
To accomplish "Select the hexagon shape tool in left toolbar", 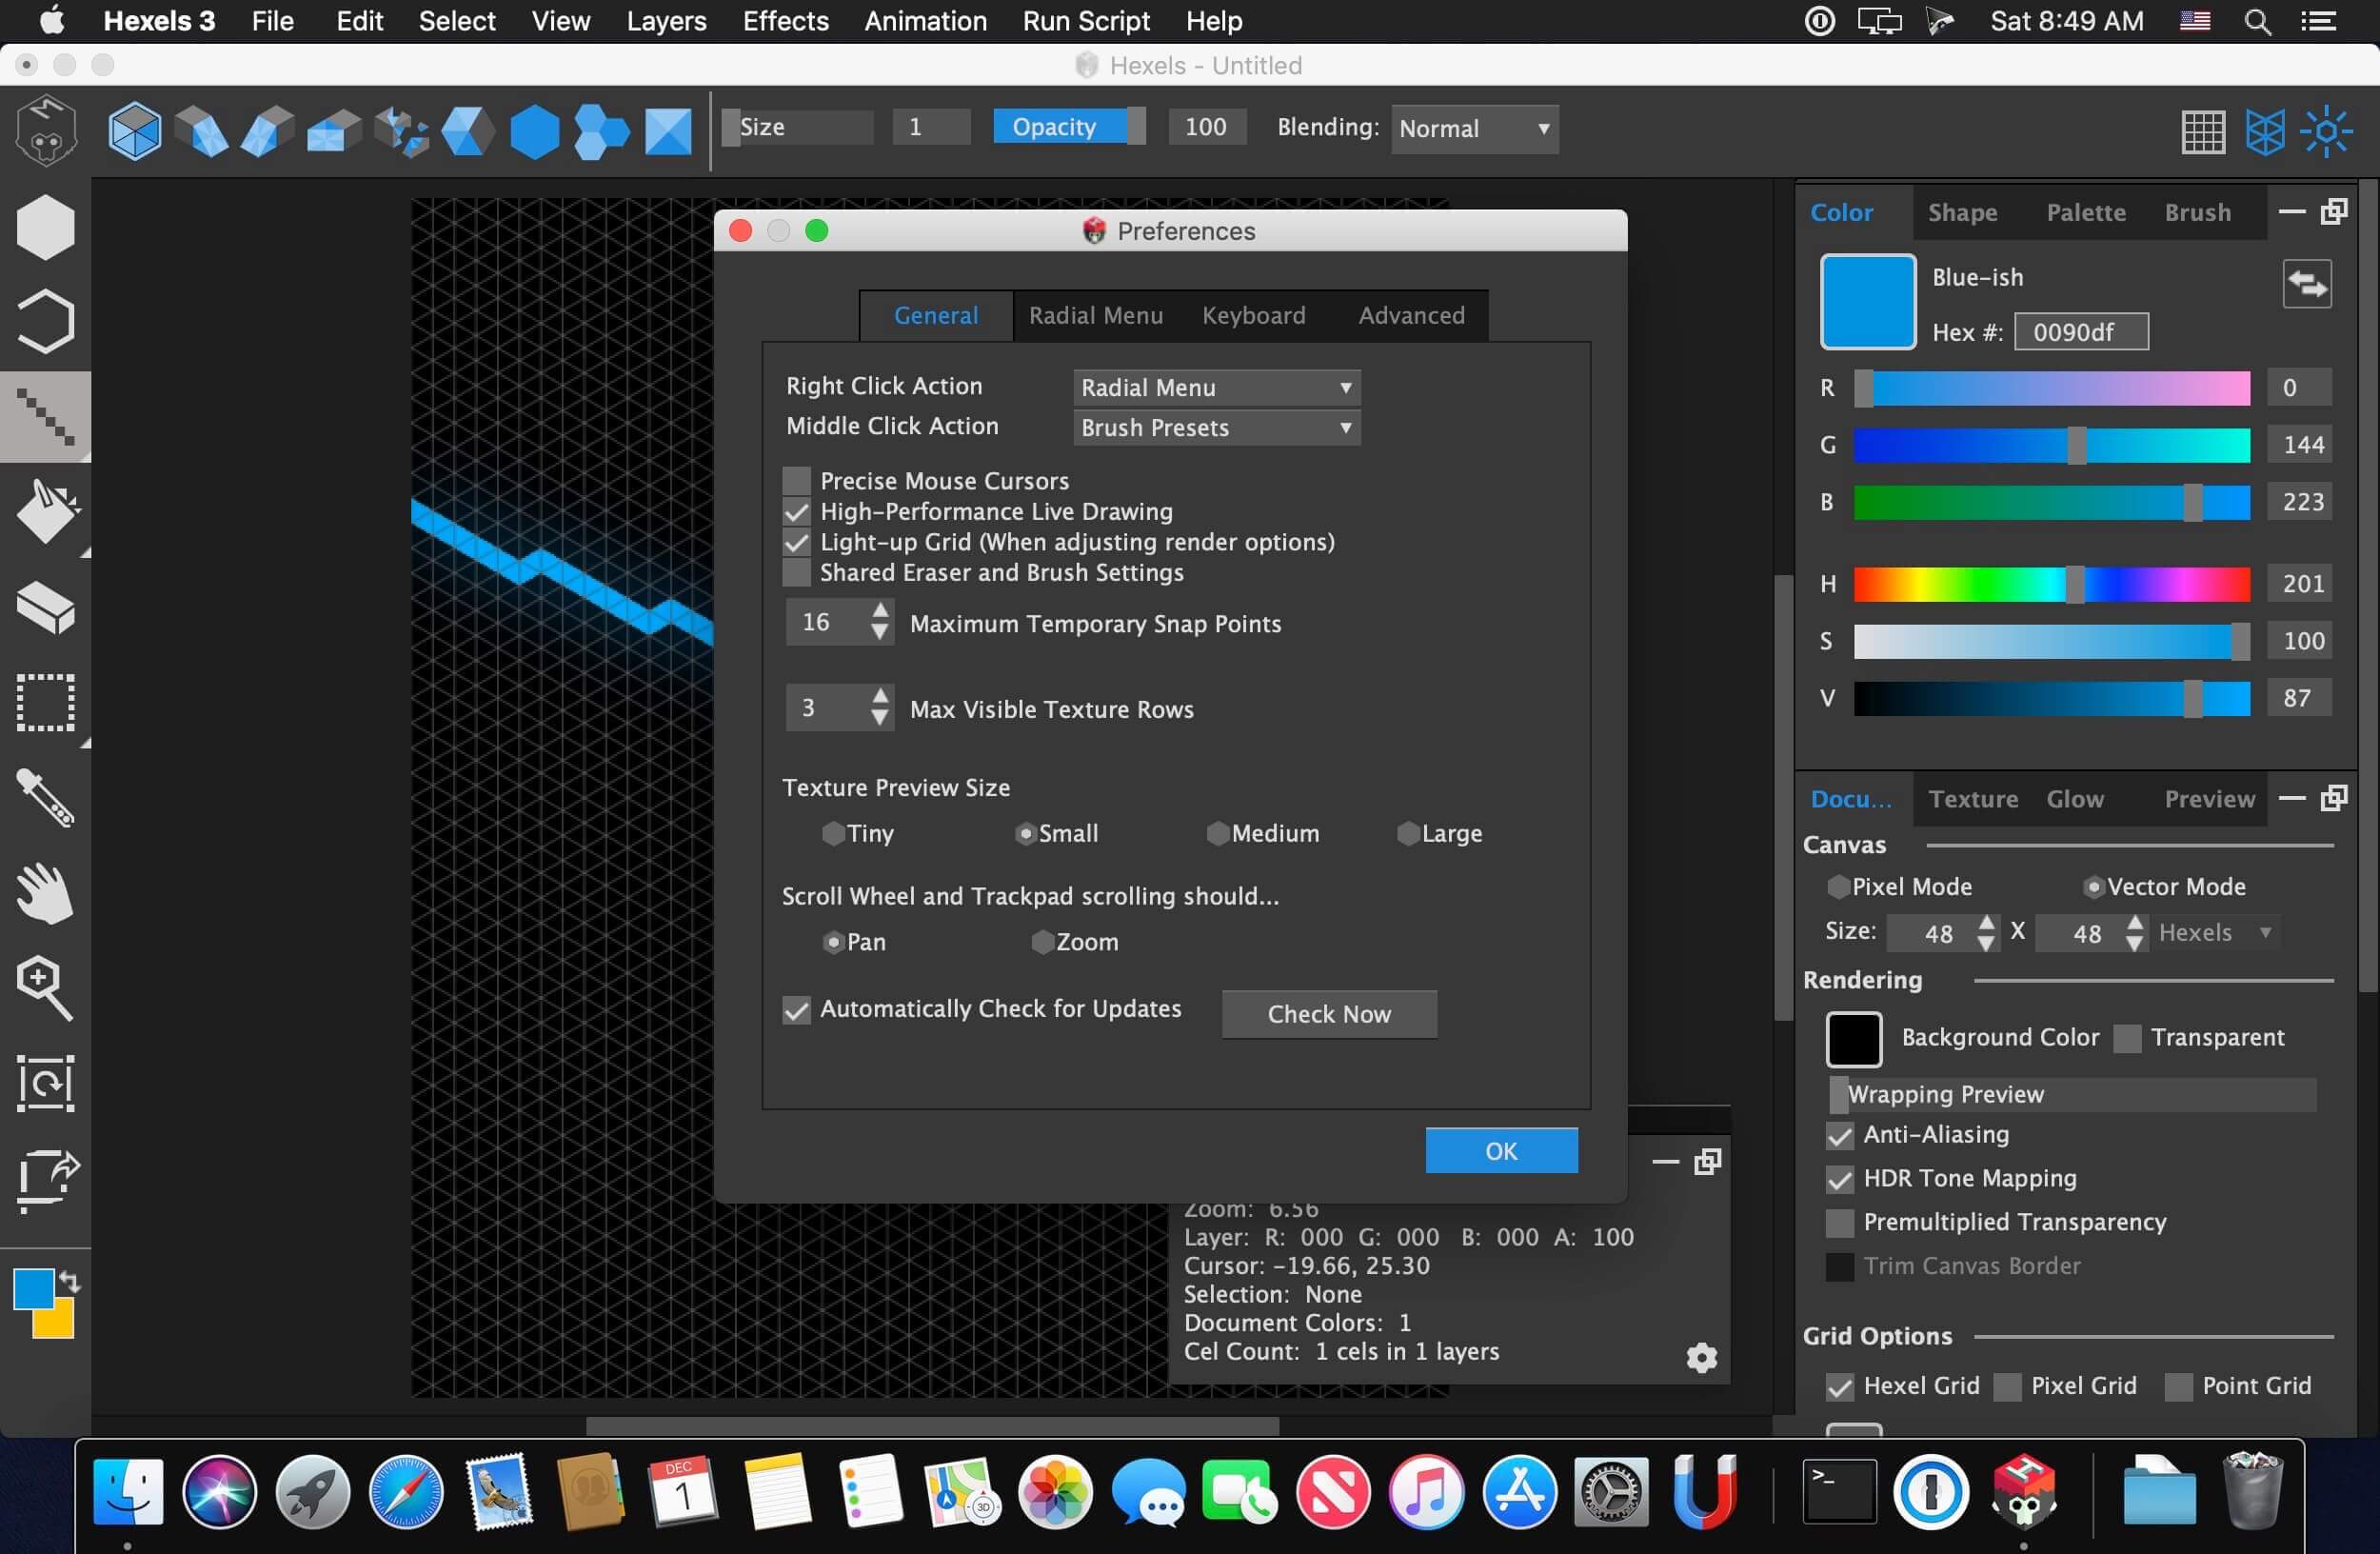I will (x=45, y=227).
